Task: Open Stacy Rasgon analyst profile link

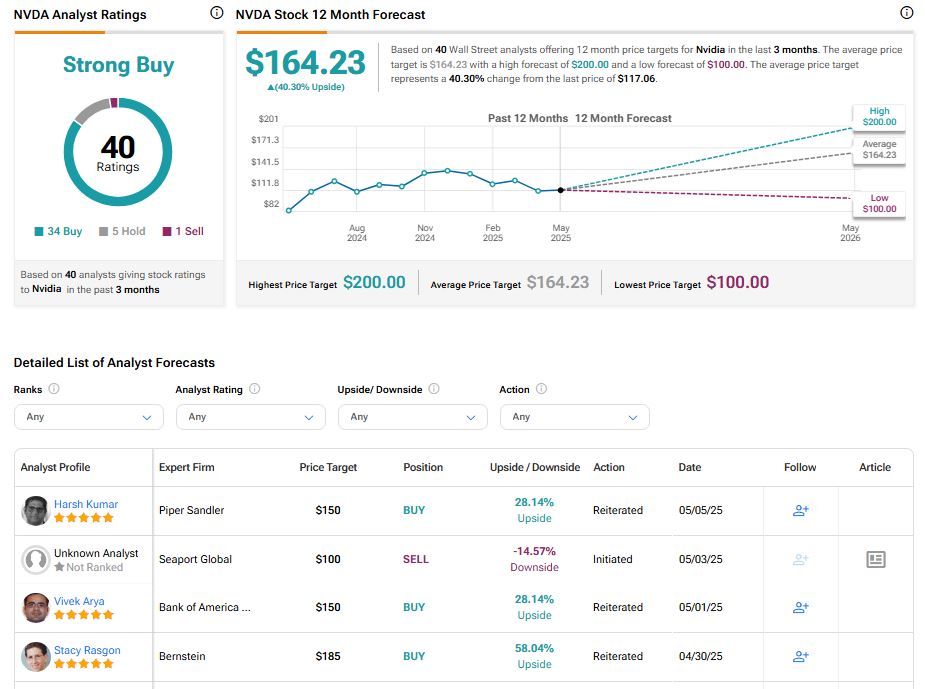Action: pos(87,650)
